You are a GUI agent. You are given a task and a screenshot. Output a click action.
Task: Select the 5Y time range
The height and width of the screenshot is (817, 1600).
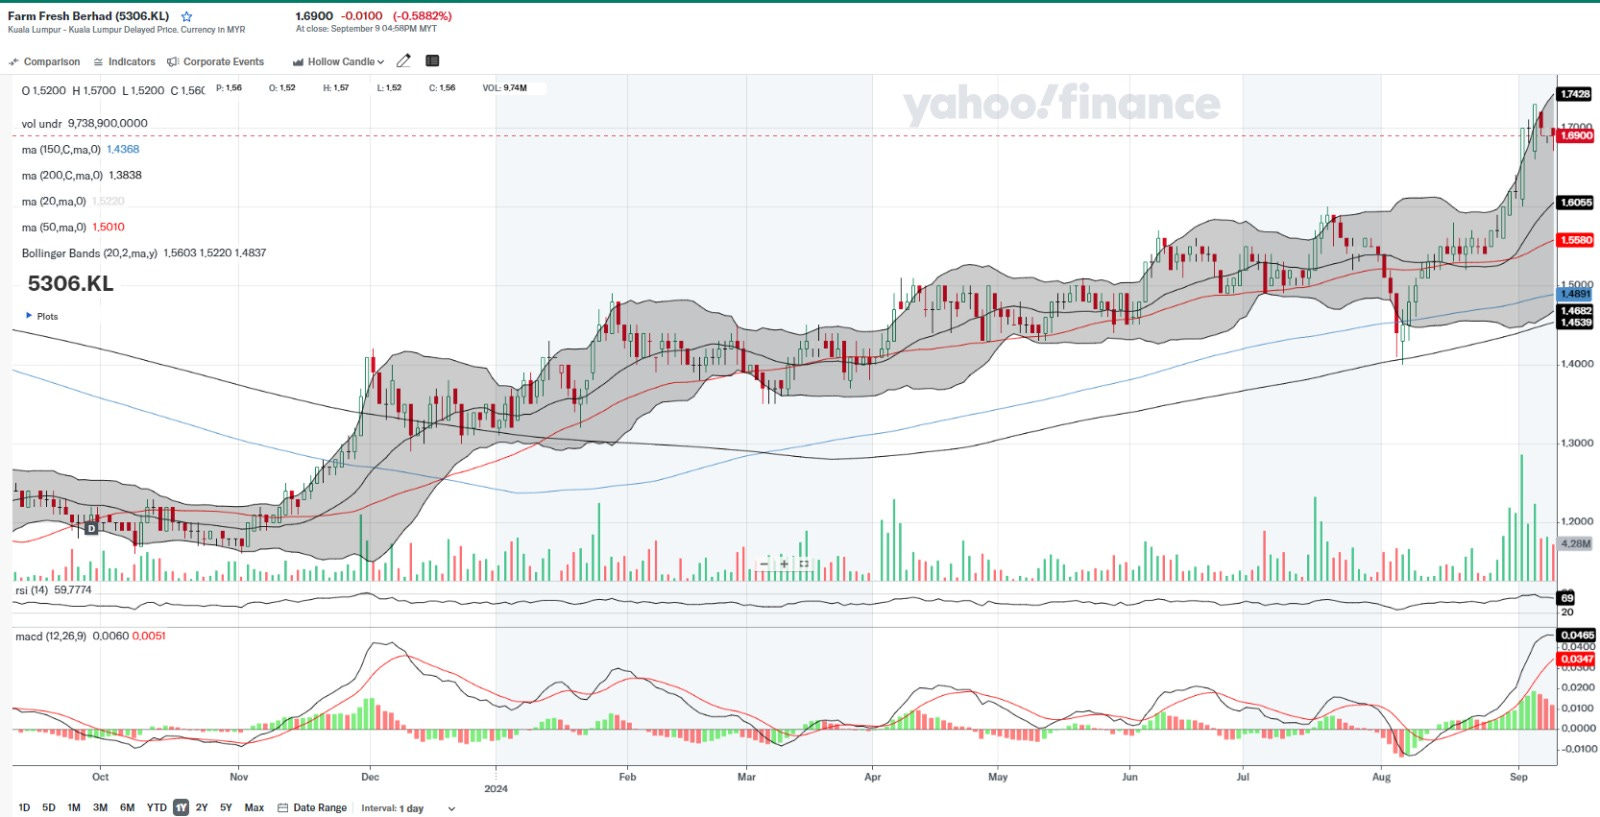[x=226, y=808]
